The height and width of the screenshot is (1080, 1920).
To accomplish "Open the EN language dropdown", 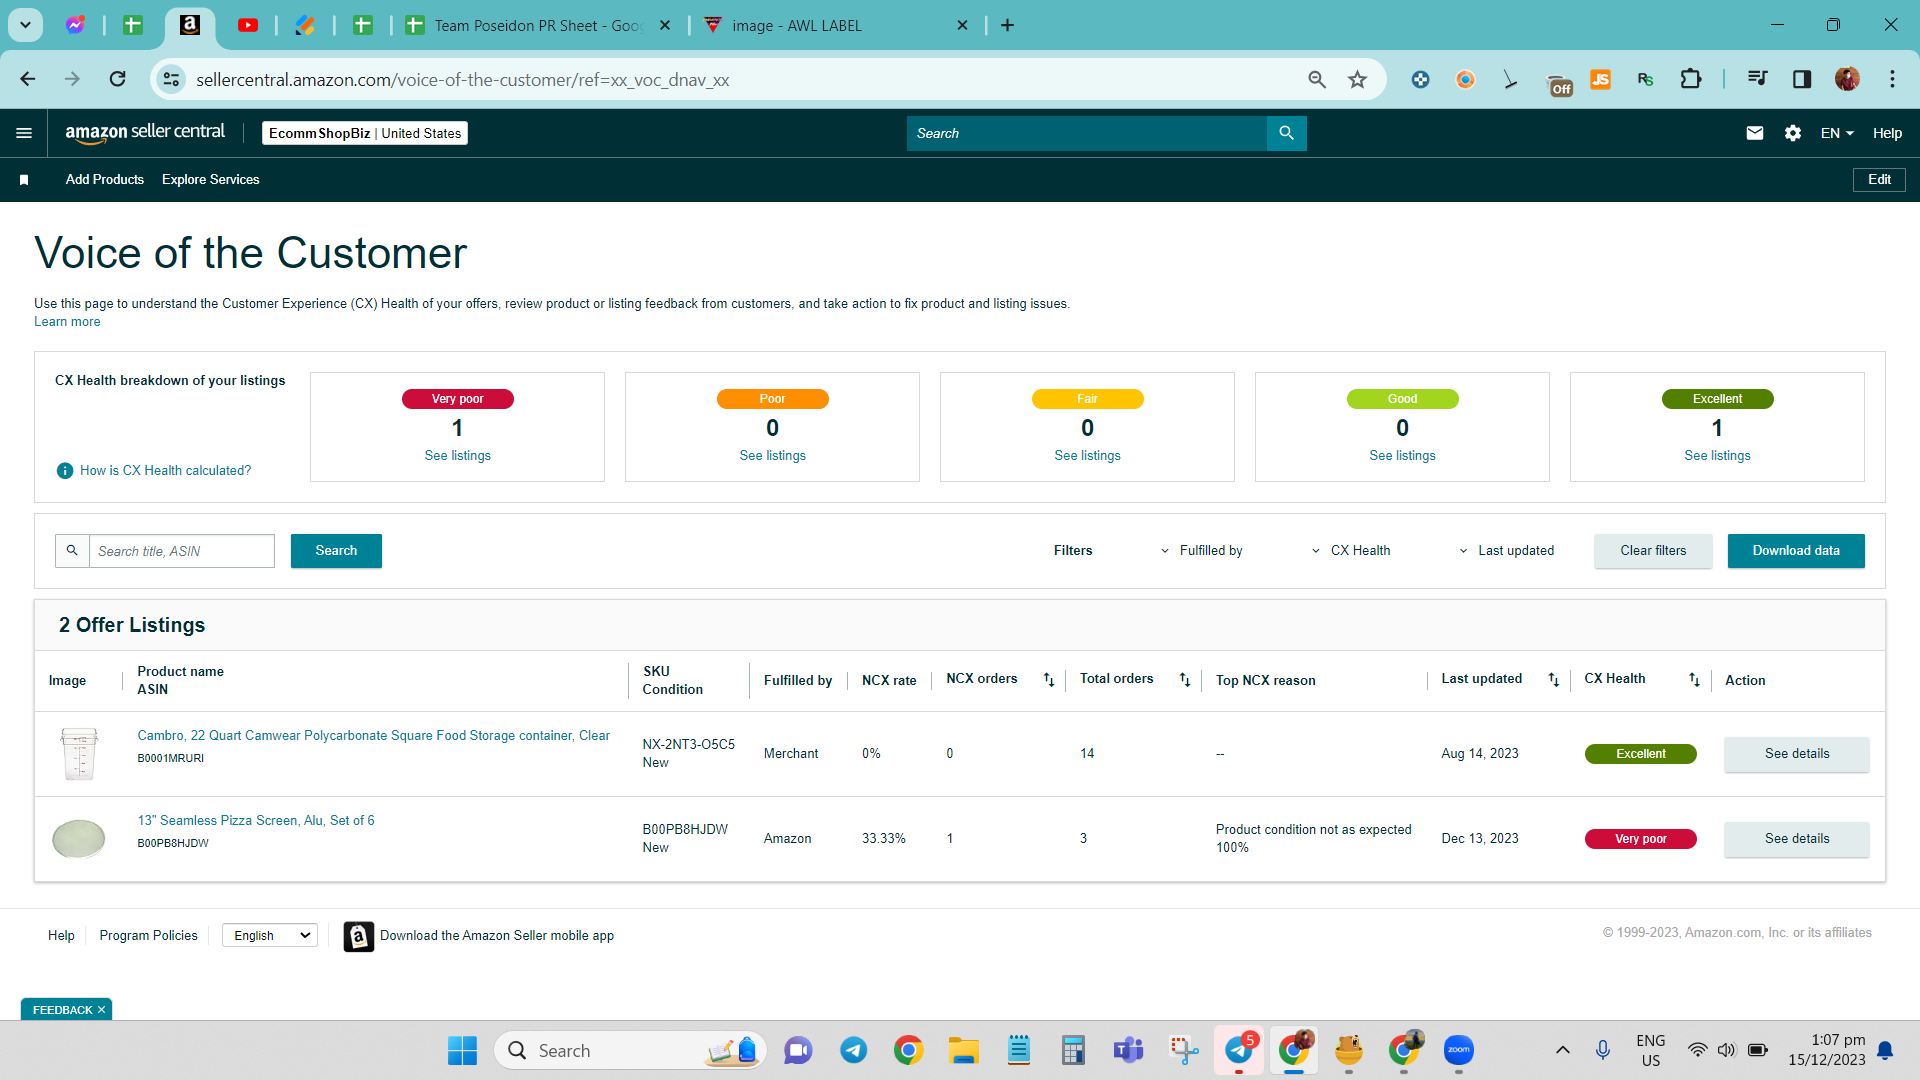I will 1837,133.
